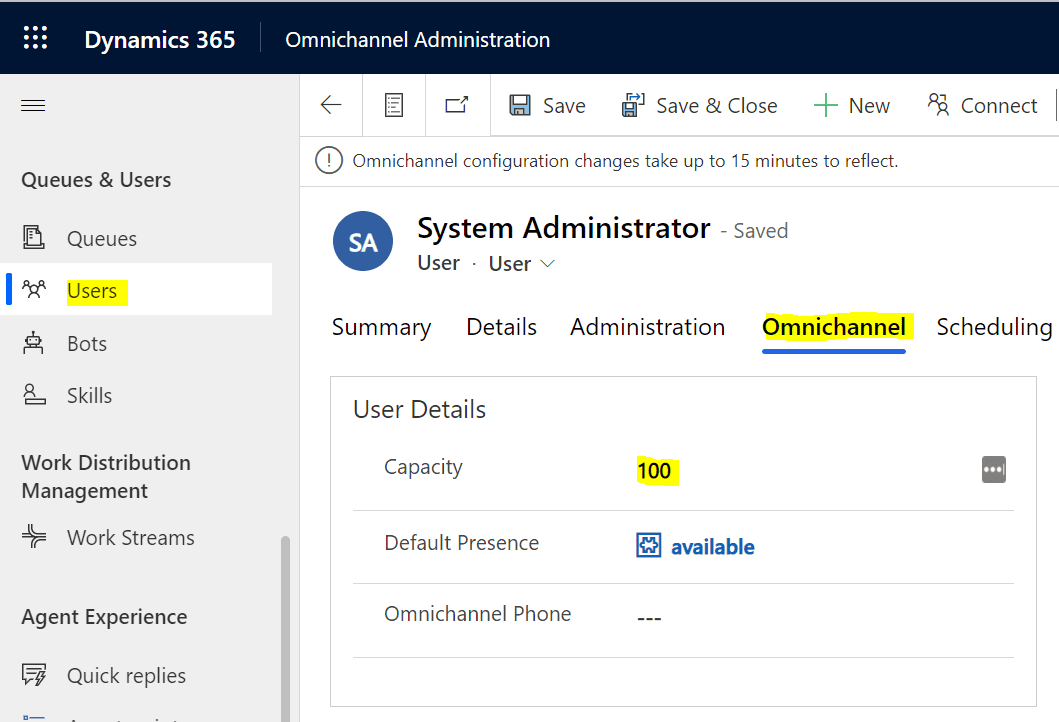Click the Skills sidebar icon
Viewport: 1059px width, 722px height.
click(34, 394)
